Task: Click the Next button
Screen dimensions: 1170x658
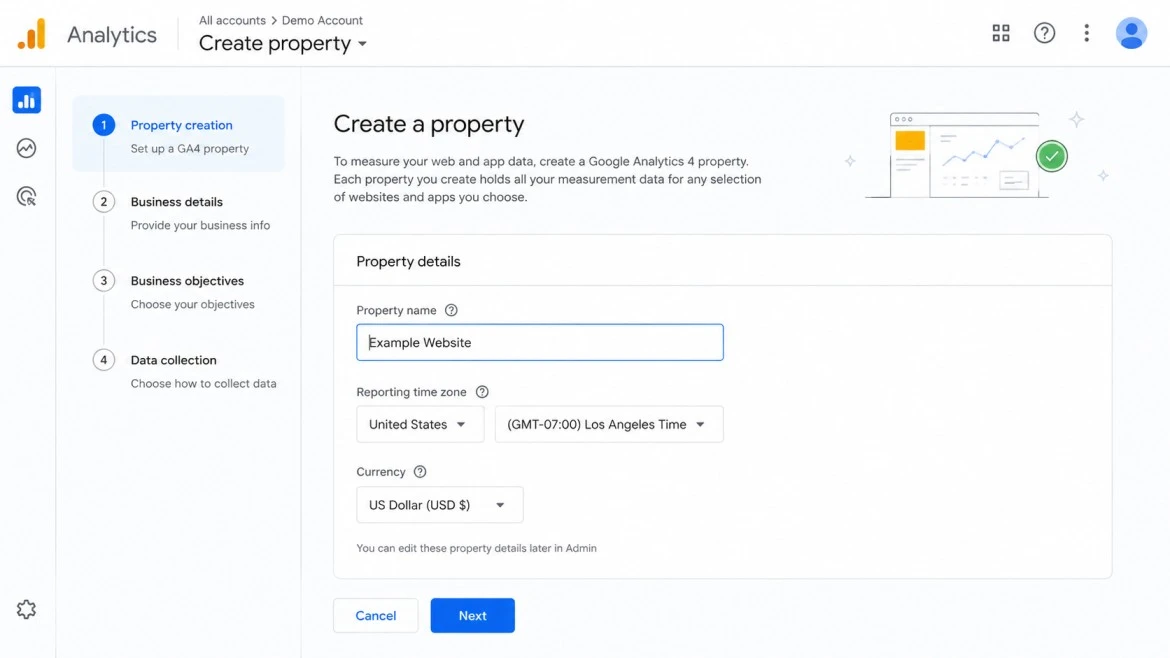Action: [x=472, y=615]
